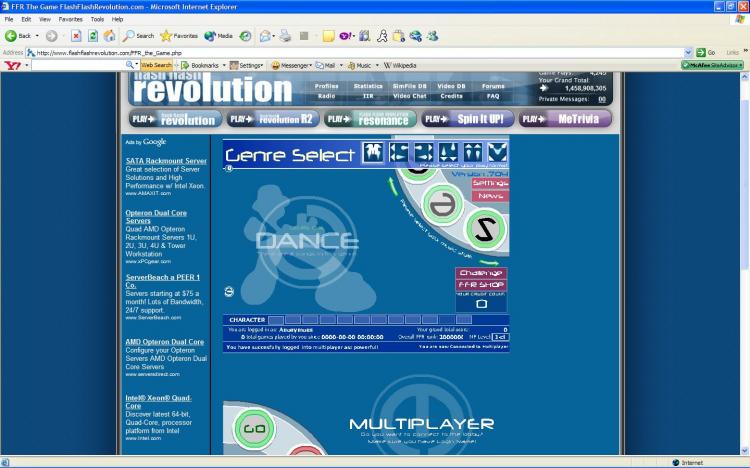750x468 pixels.
Task: Open the View menu
Action: [x=44, y=19]
